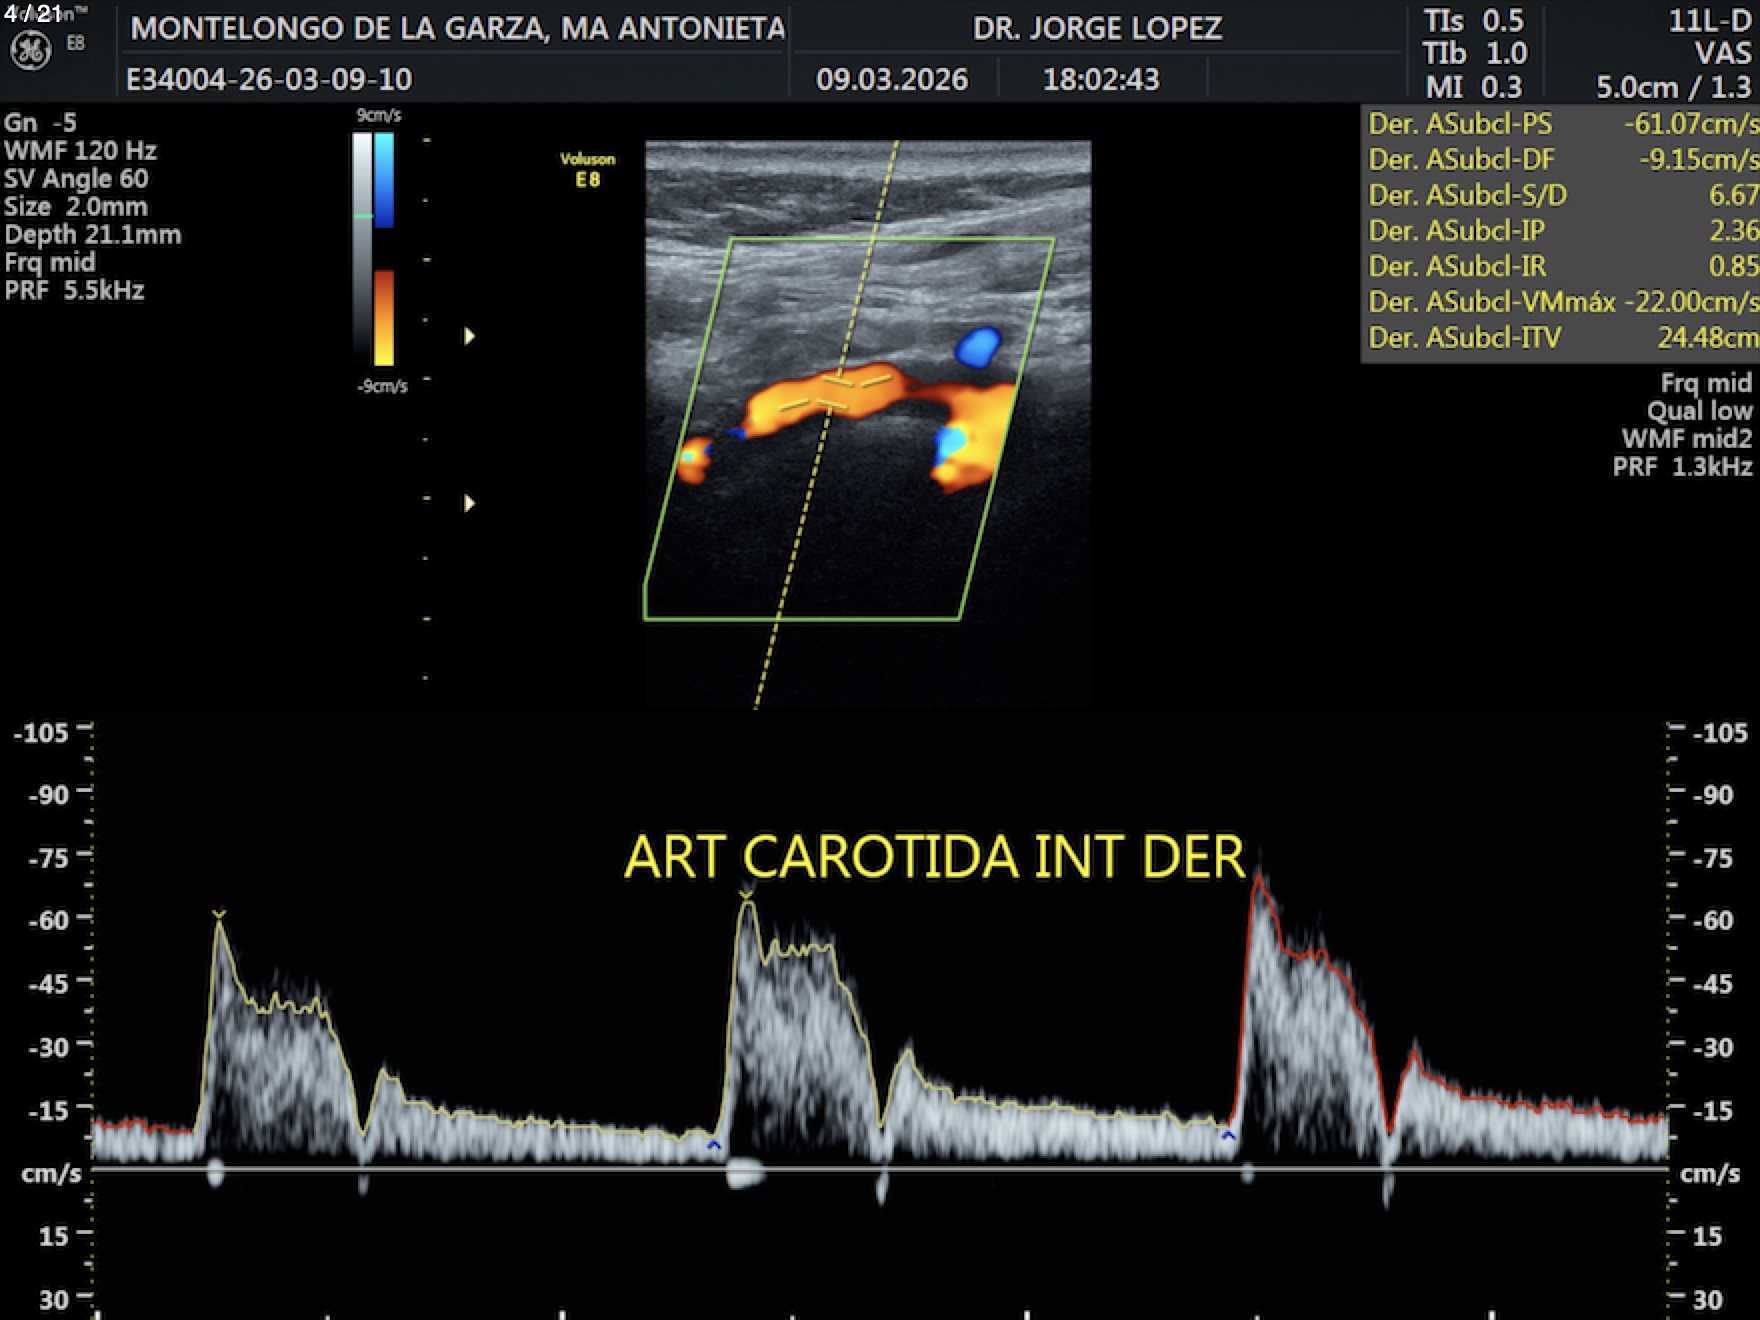Click the PRF 5.5kHz parameter
The image size is (1760, 1320).
click(x=75, y=291)
